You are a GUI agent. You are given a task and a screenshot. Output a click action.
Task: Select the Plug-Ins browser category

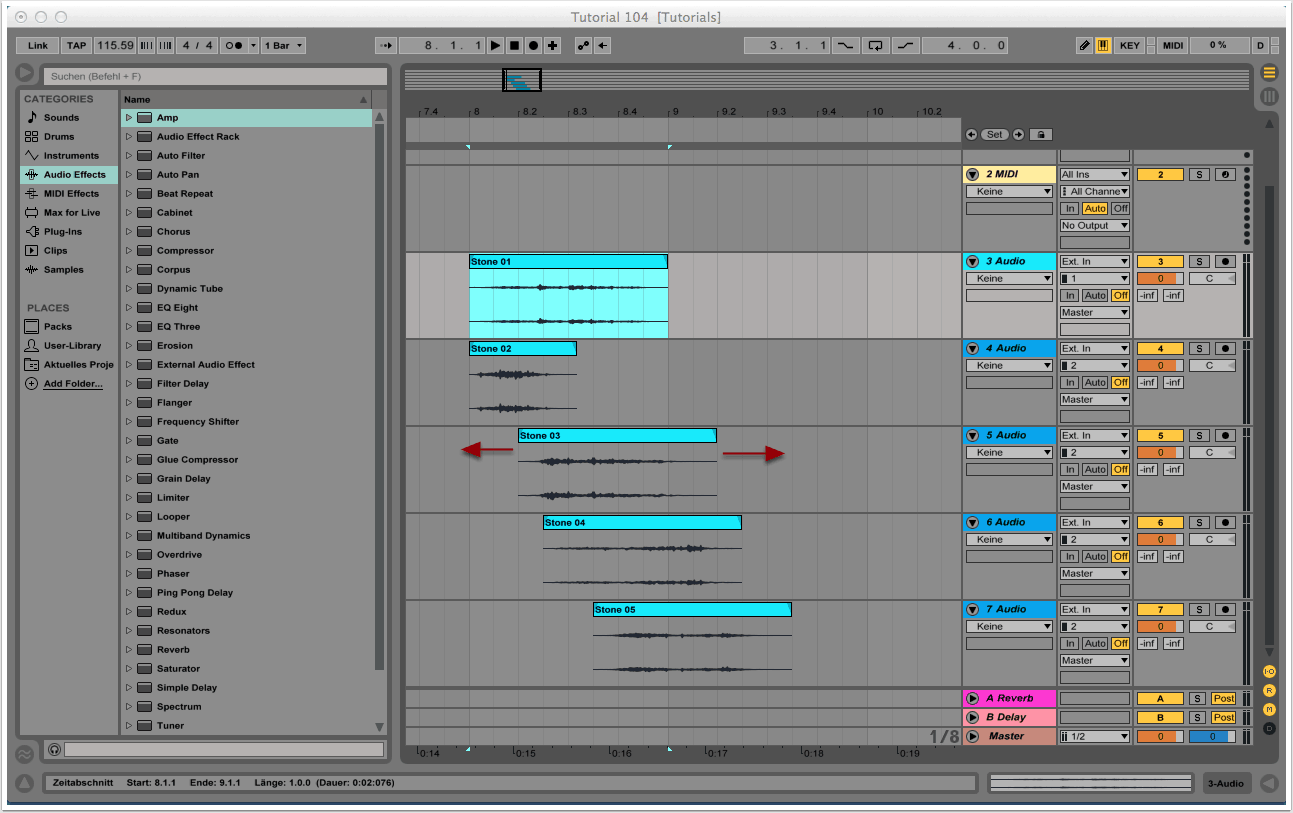(x=62, y=232)
